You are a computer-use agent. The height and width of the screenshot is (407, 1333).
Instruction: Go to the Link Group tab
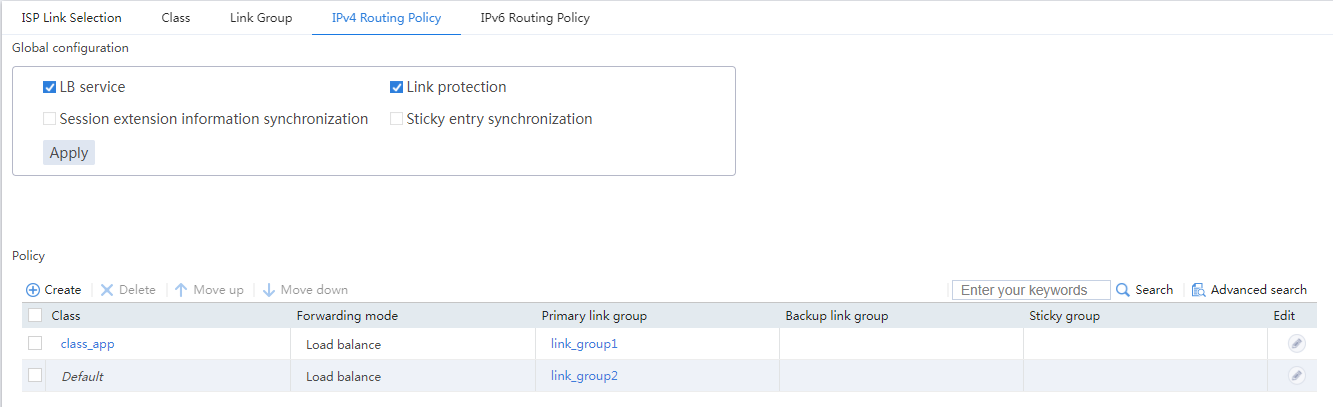tap(261, 18)
